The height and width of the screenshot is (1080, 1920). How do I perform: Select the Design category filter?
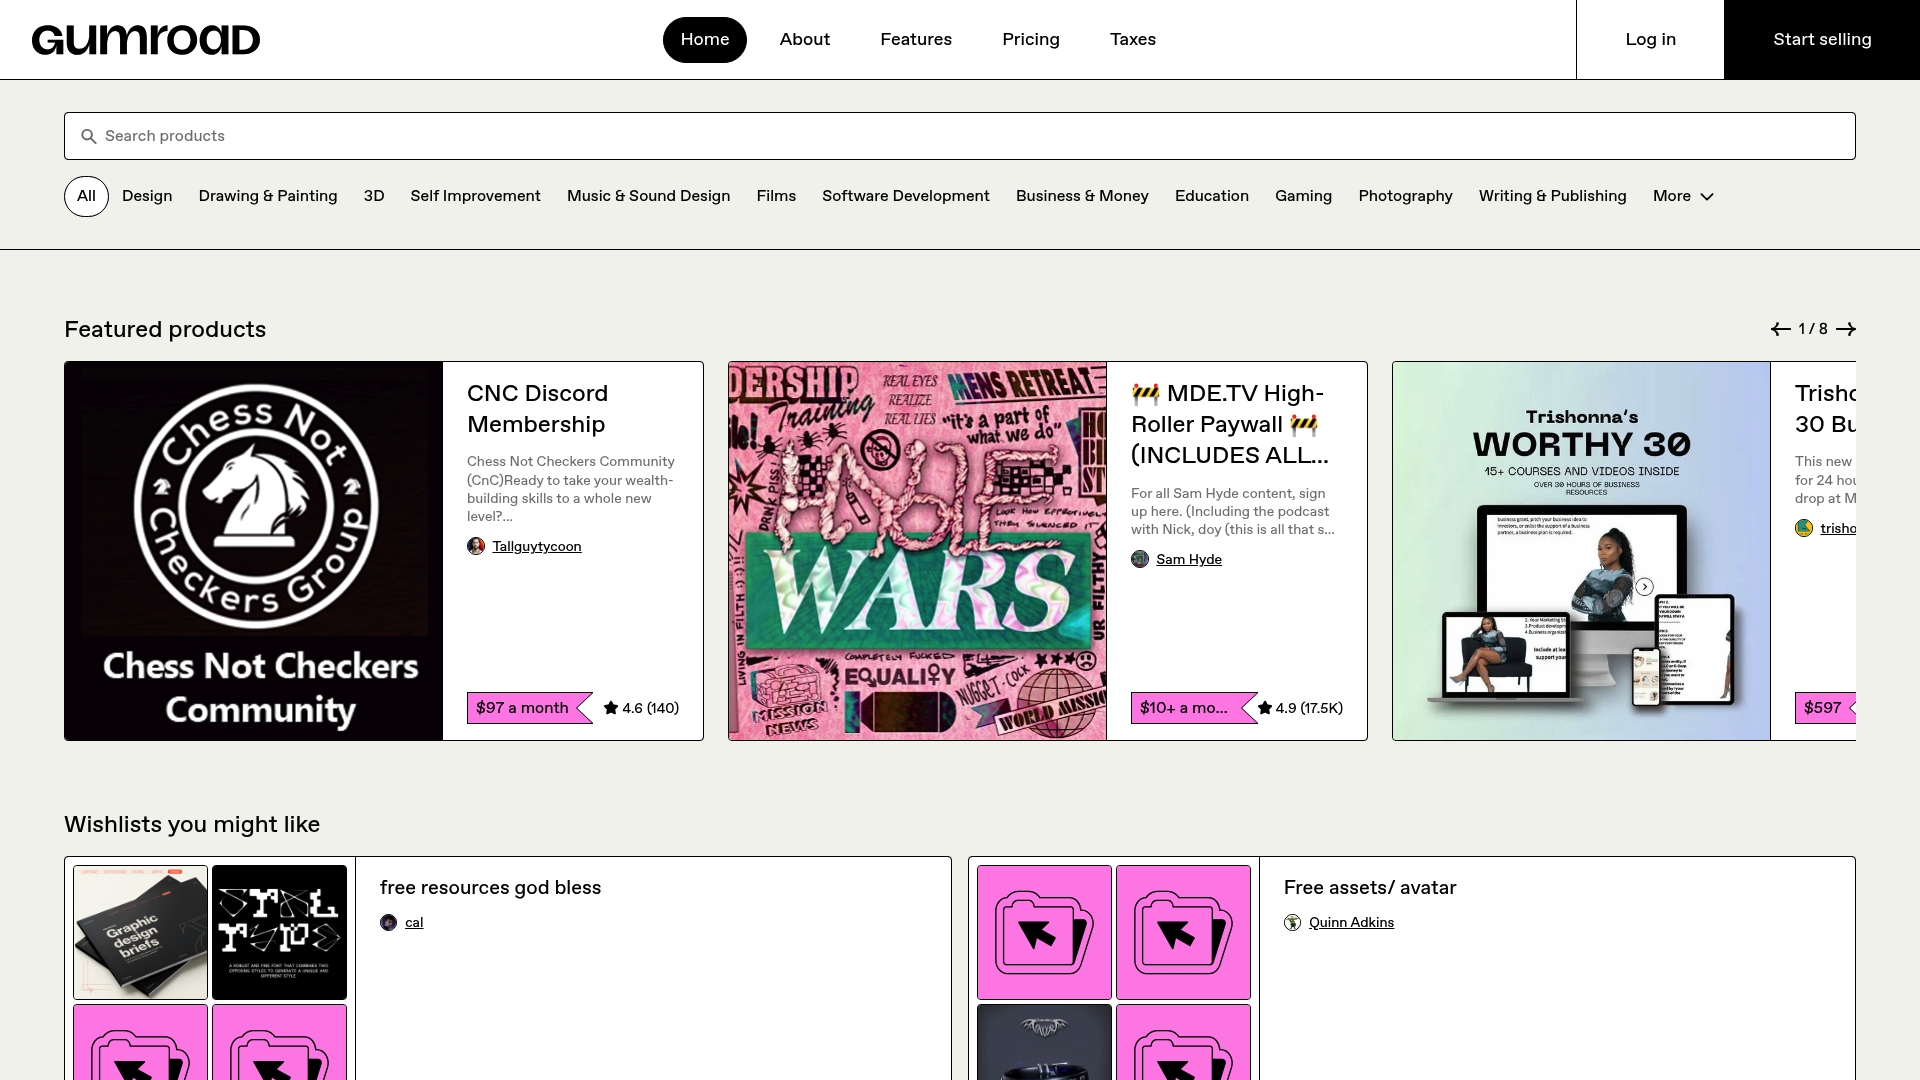tap(147, 196)
